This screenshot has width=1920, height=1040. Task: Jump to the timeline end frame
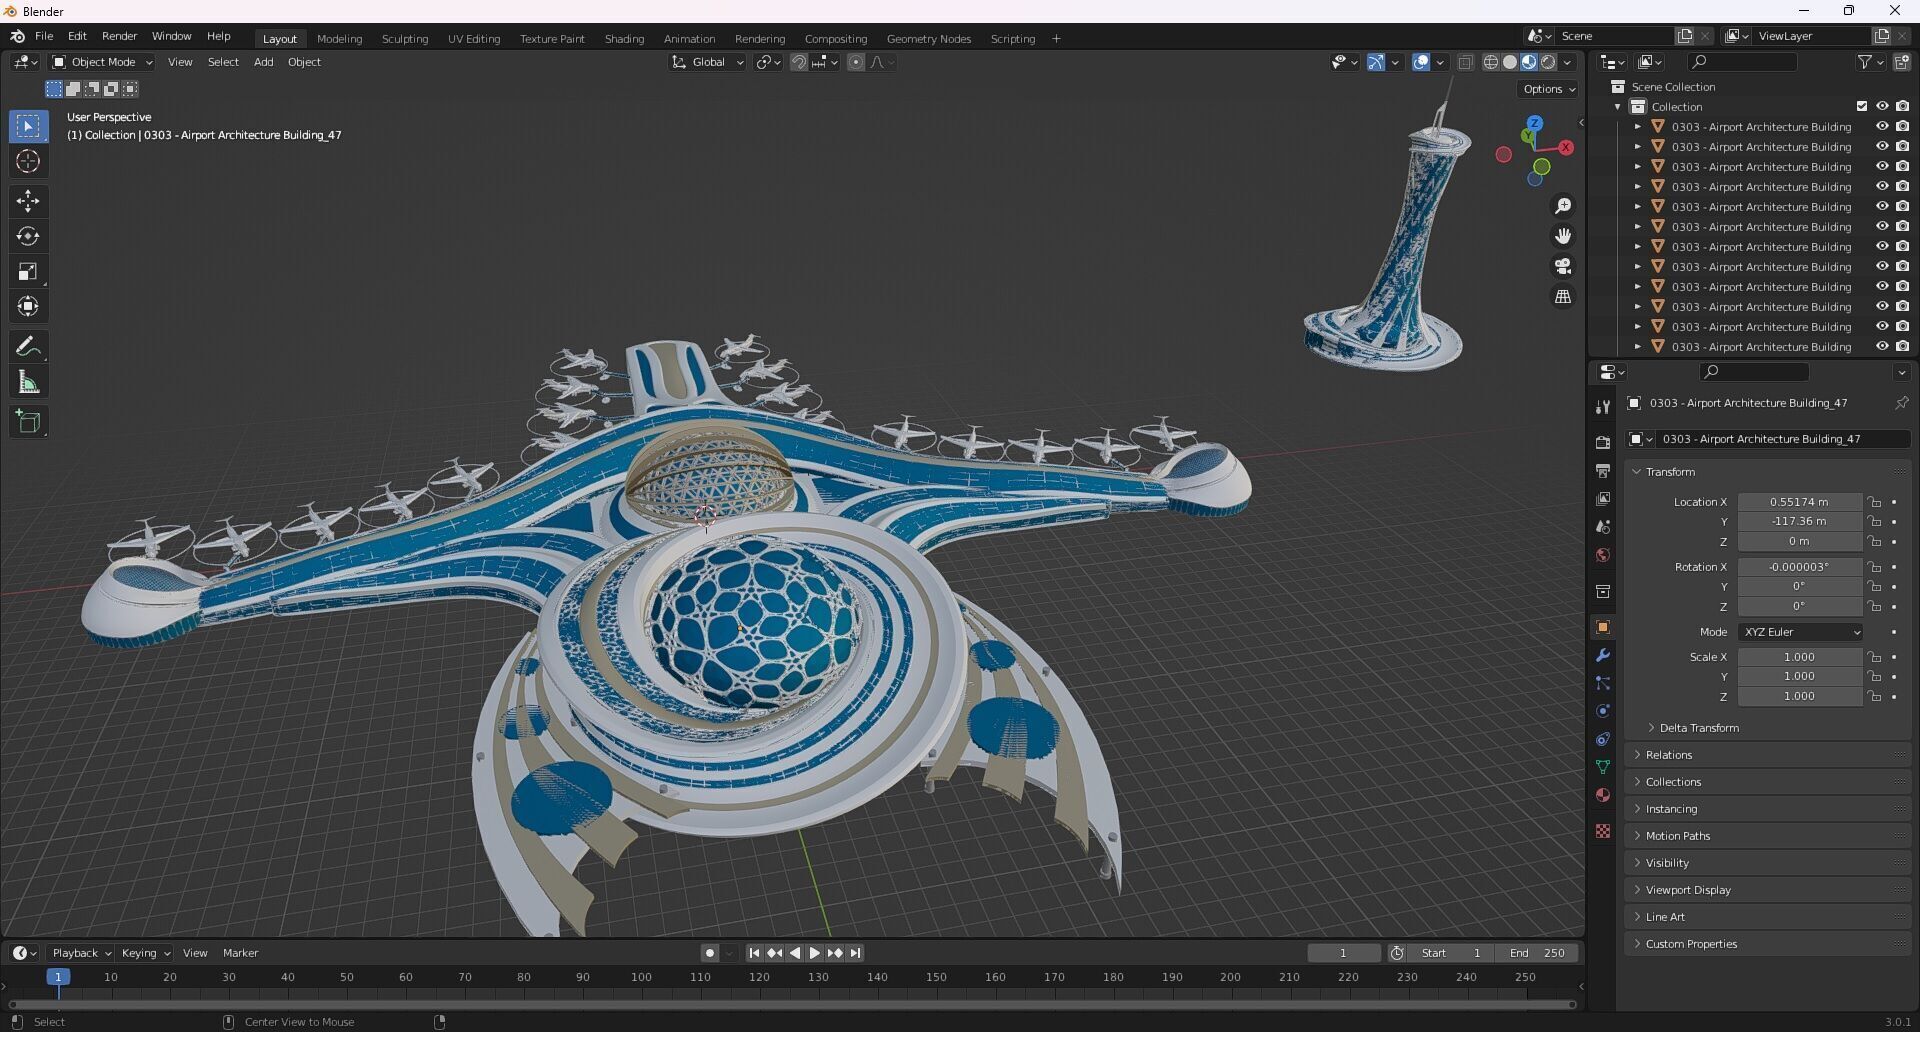855,953
